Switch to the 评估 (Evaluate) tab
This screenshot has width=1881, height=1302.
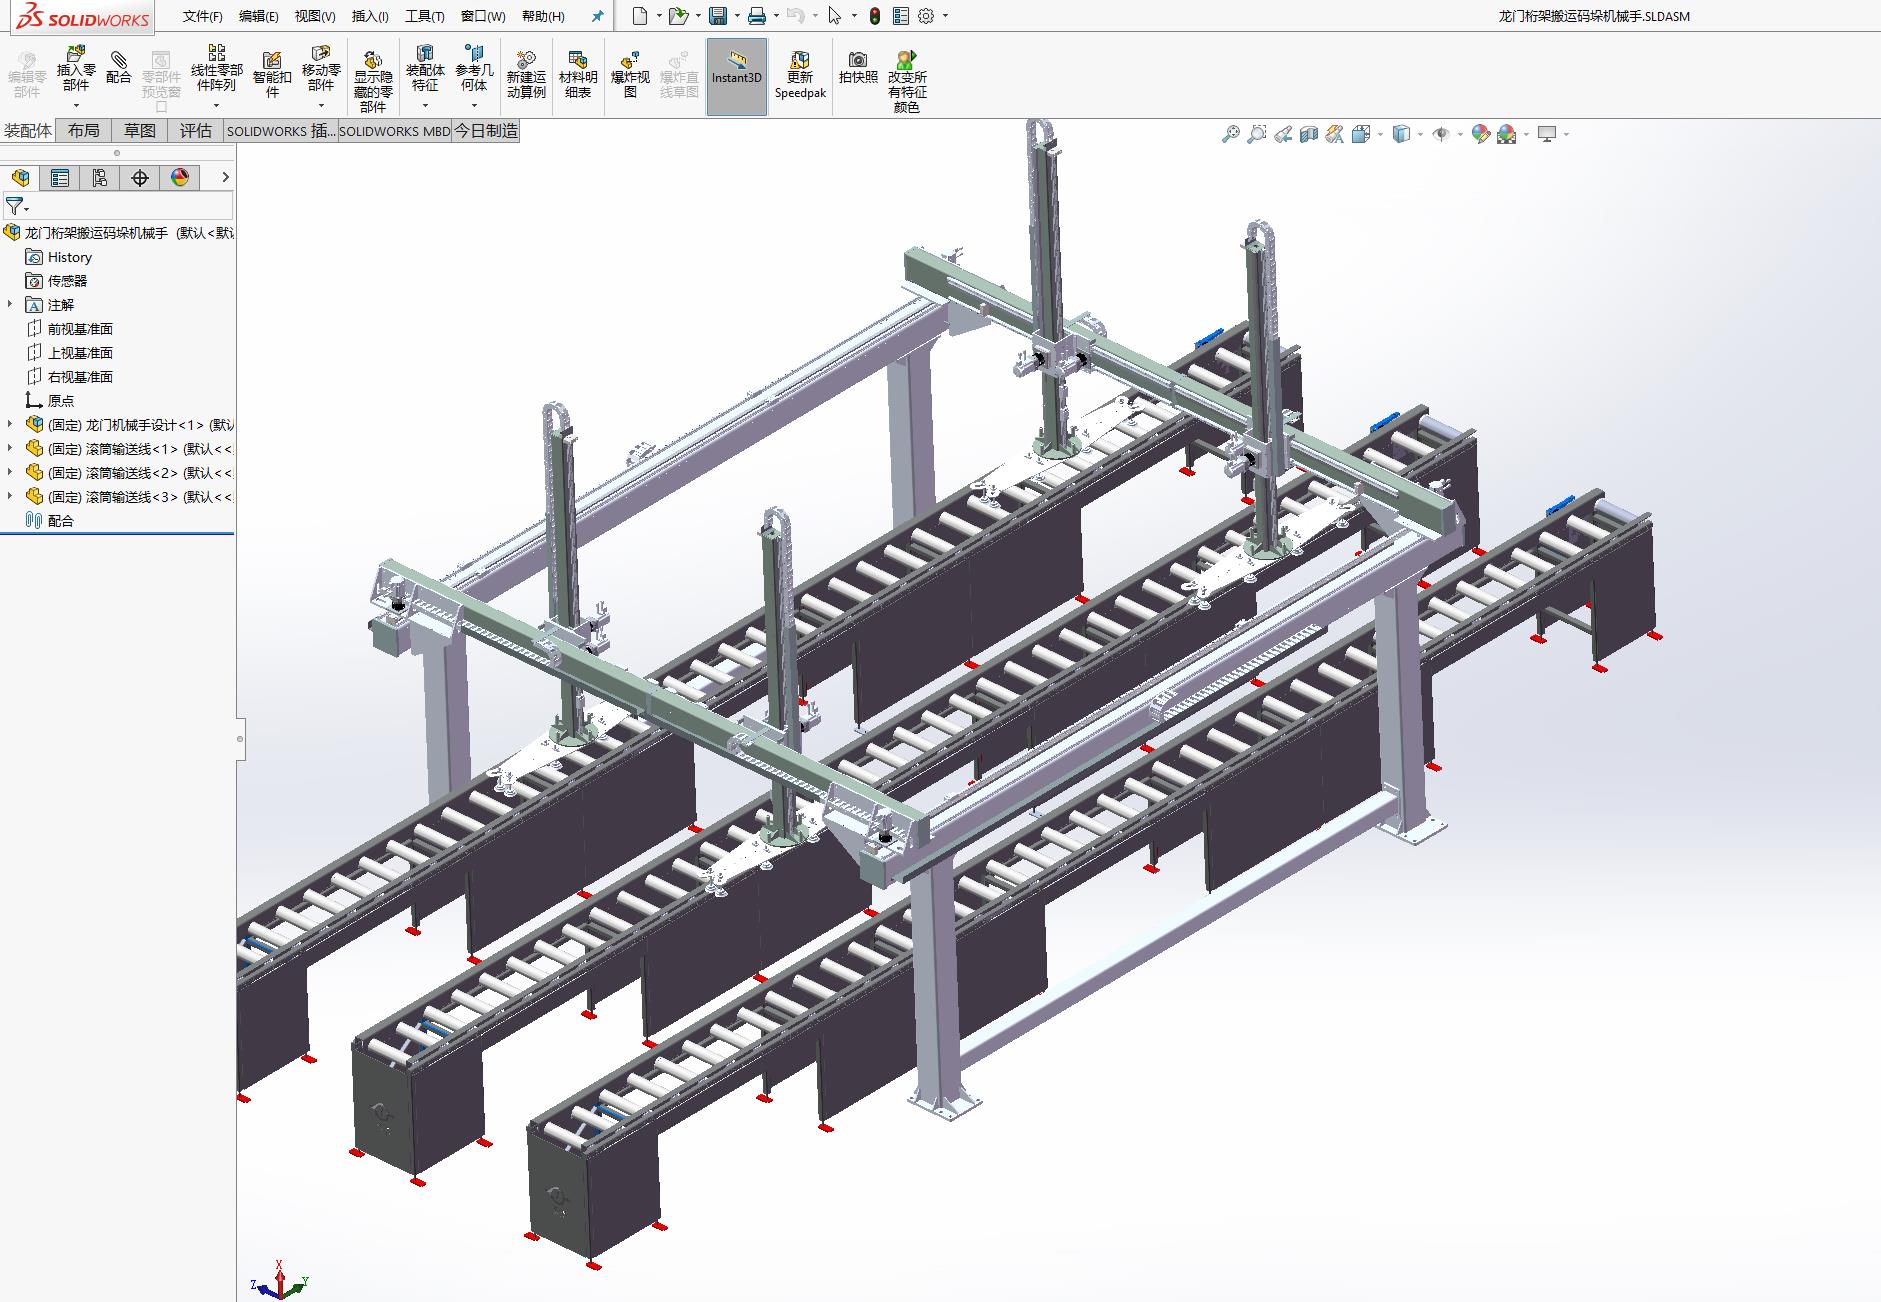coord(196,131)
